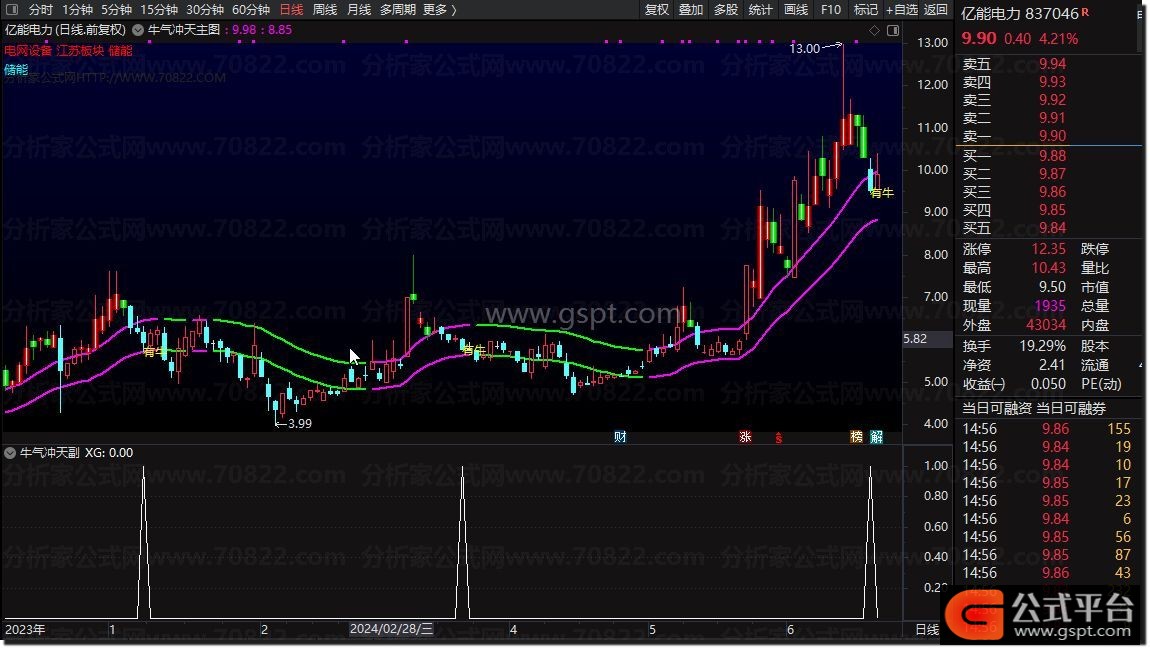
Task: Open the 电网设备 sector tag
Action: tap(28, 51)
